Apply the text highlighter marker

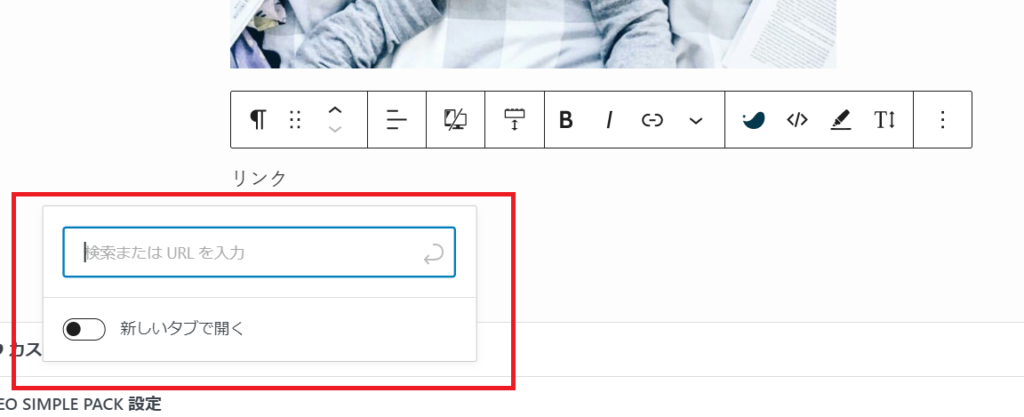[x=841, y=120]
